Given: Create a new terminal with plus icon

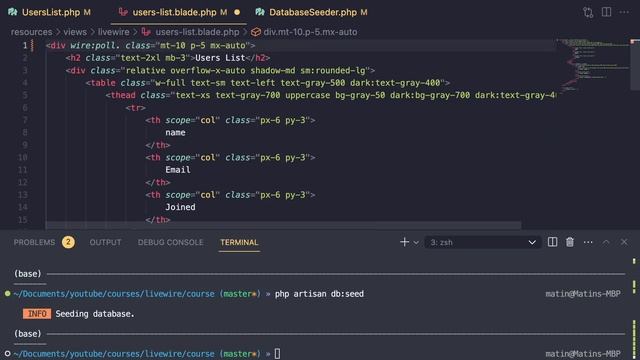Looking at the screenshot, I should point(404,242).
